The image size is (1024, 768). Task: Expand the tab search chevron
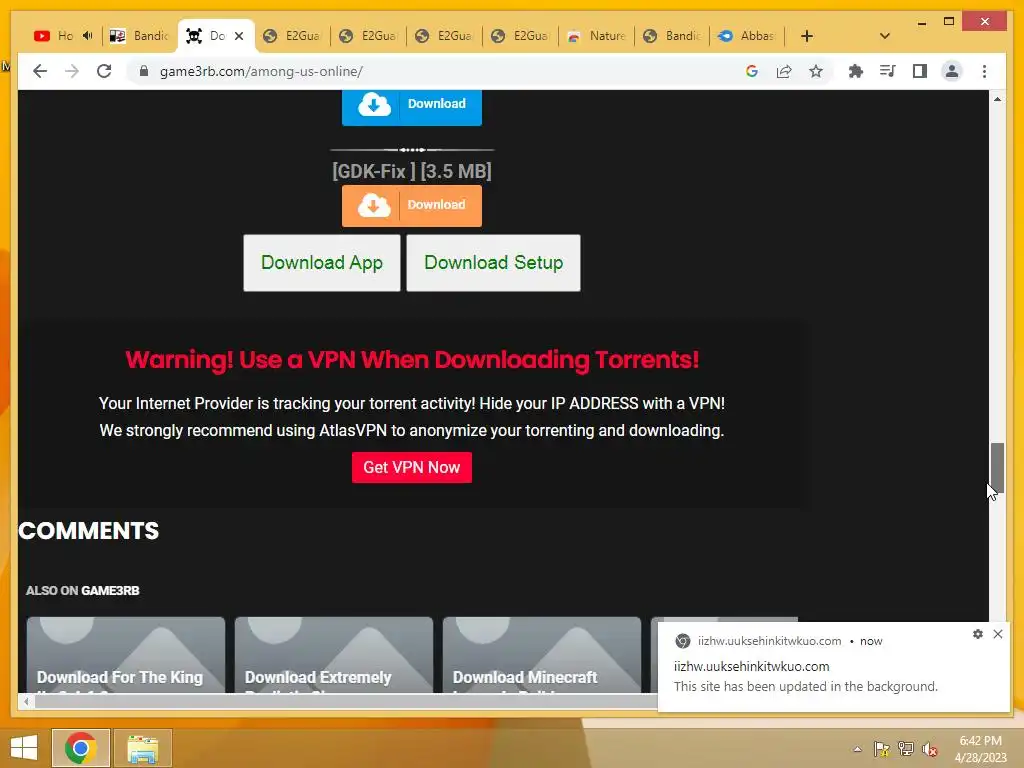pyautogui.click(x=885, y=36)
